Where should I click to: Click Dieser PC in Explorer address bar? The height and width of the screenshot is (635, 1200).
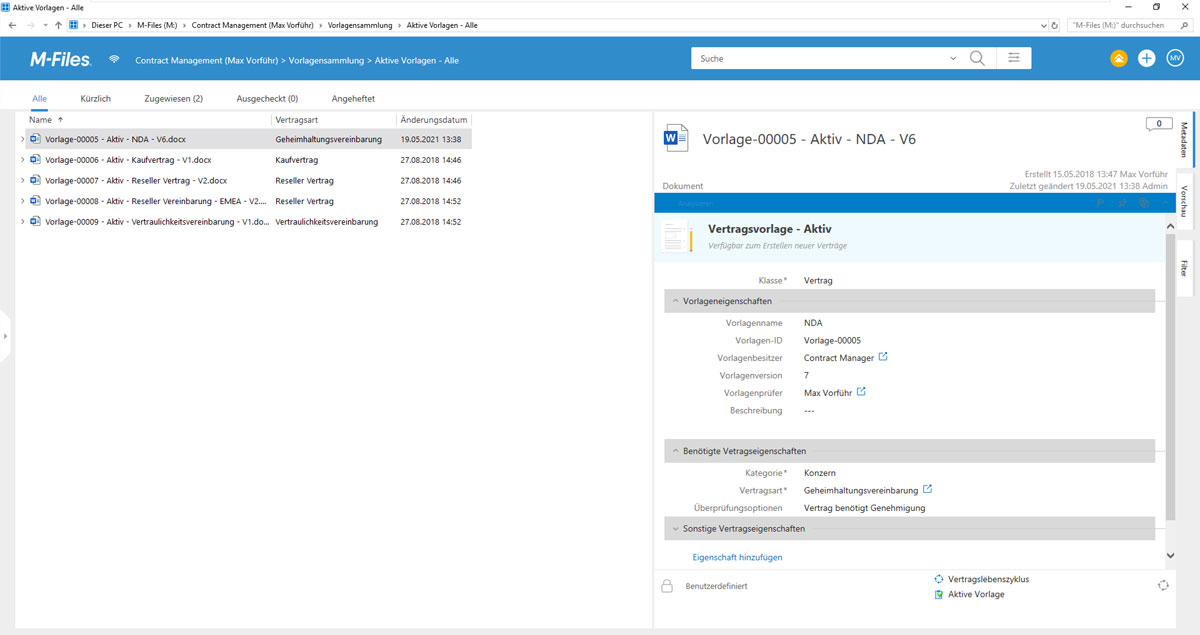[107, 24]
